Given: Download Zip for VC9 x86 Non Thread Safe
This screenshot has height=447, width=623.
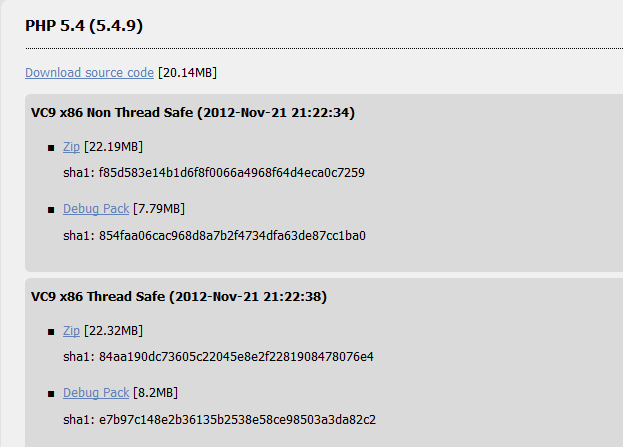Looking at the screenshot, I should coord(72,147).
